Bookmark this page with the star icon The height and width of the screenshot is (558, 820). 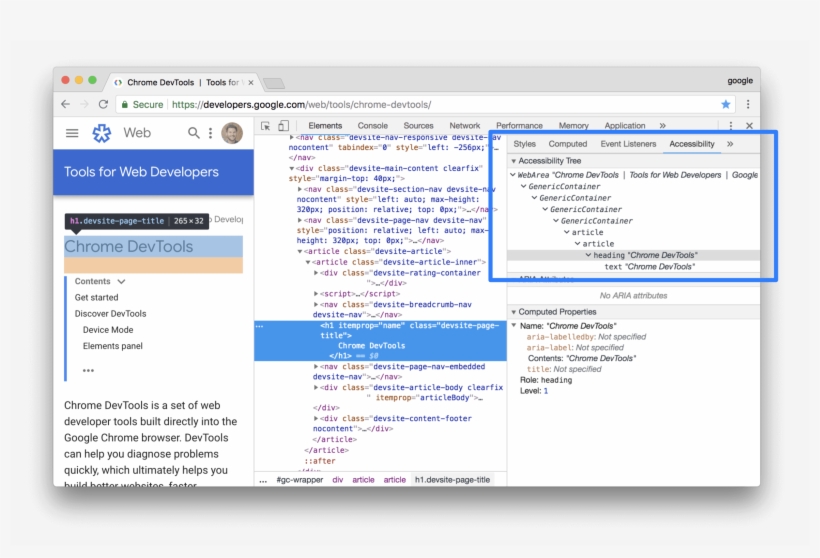click(x=726, y=104)
